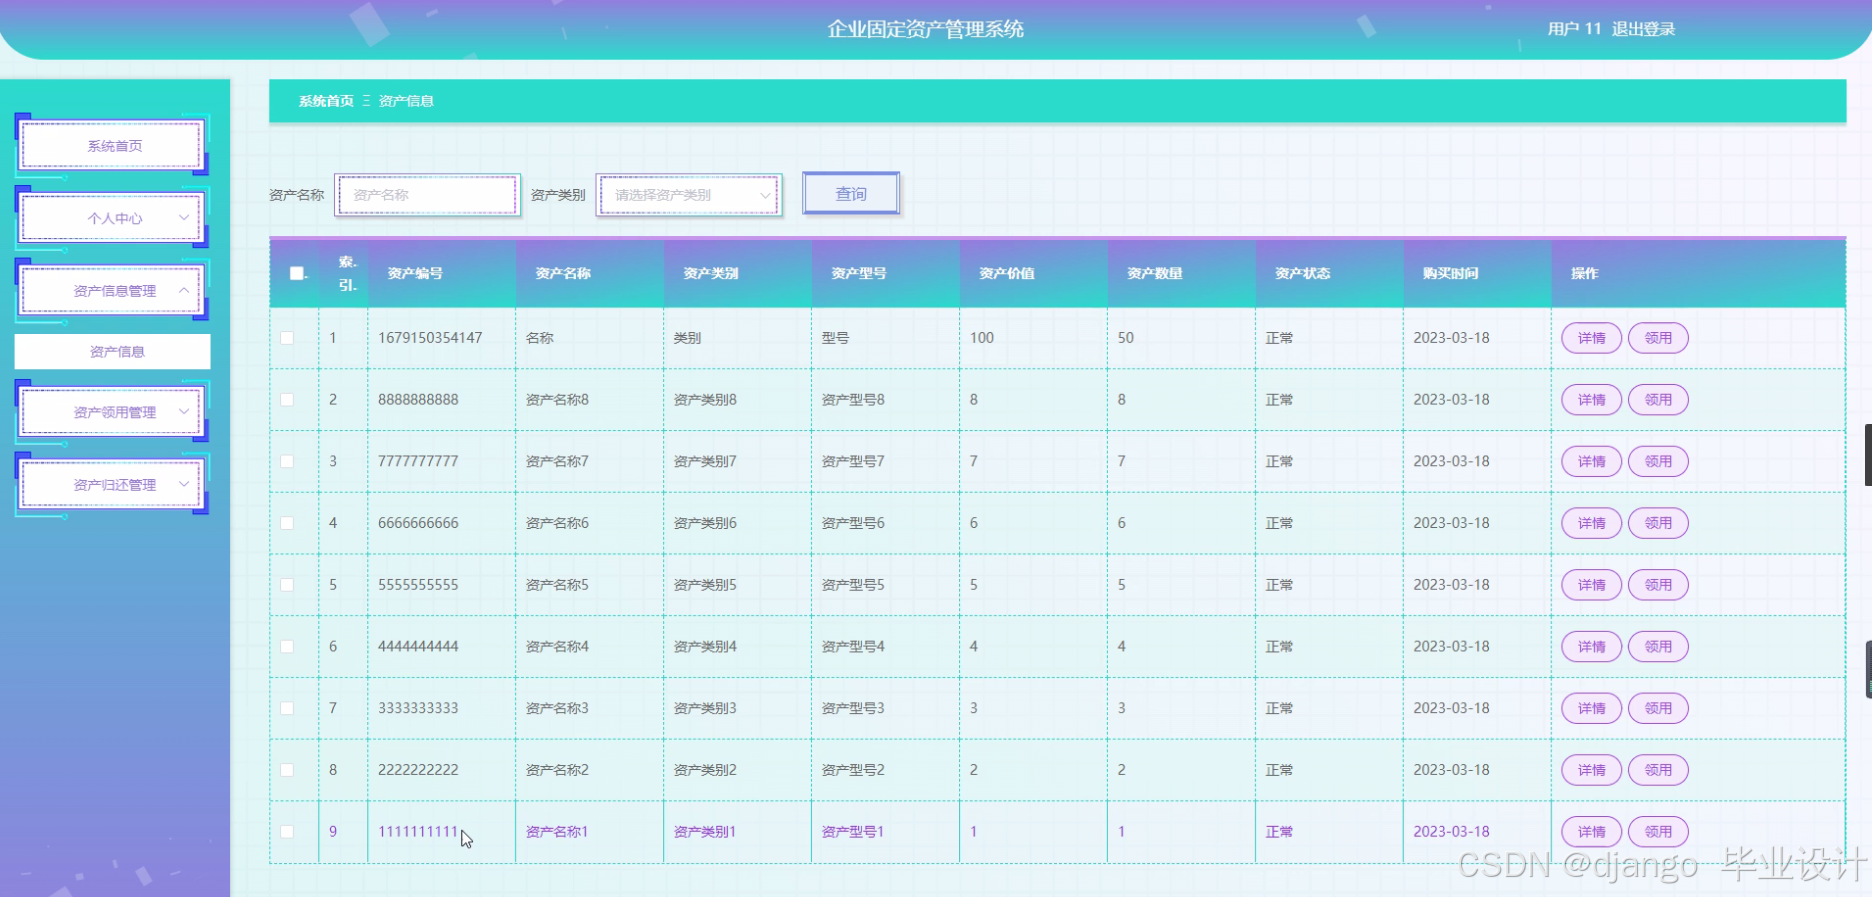
Task: Check the box for row 4444444444
Action: click(287, 646)
